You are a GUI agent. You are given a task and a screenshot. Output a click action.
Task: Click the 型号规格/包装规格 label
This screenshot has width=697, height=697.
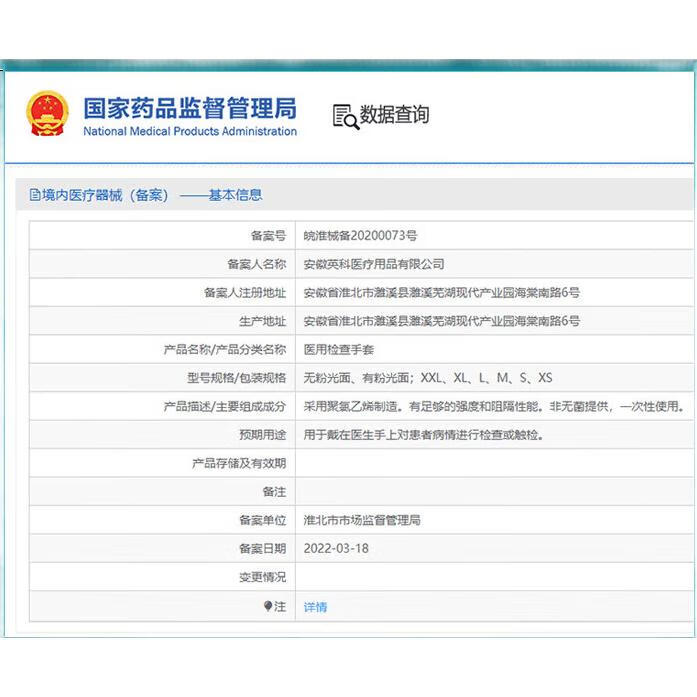236,378
